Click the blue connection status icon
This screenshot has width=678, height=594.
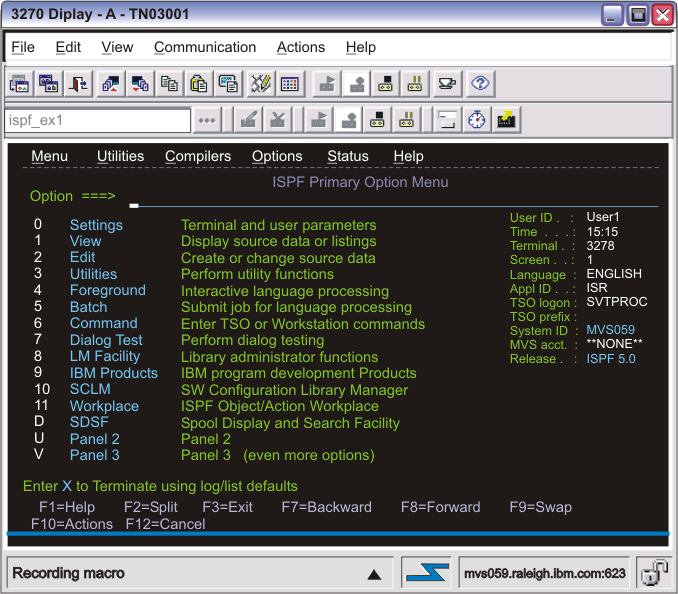click(426, 573)
